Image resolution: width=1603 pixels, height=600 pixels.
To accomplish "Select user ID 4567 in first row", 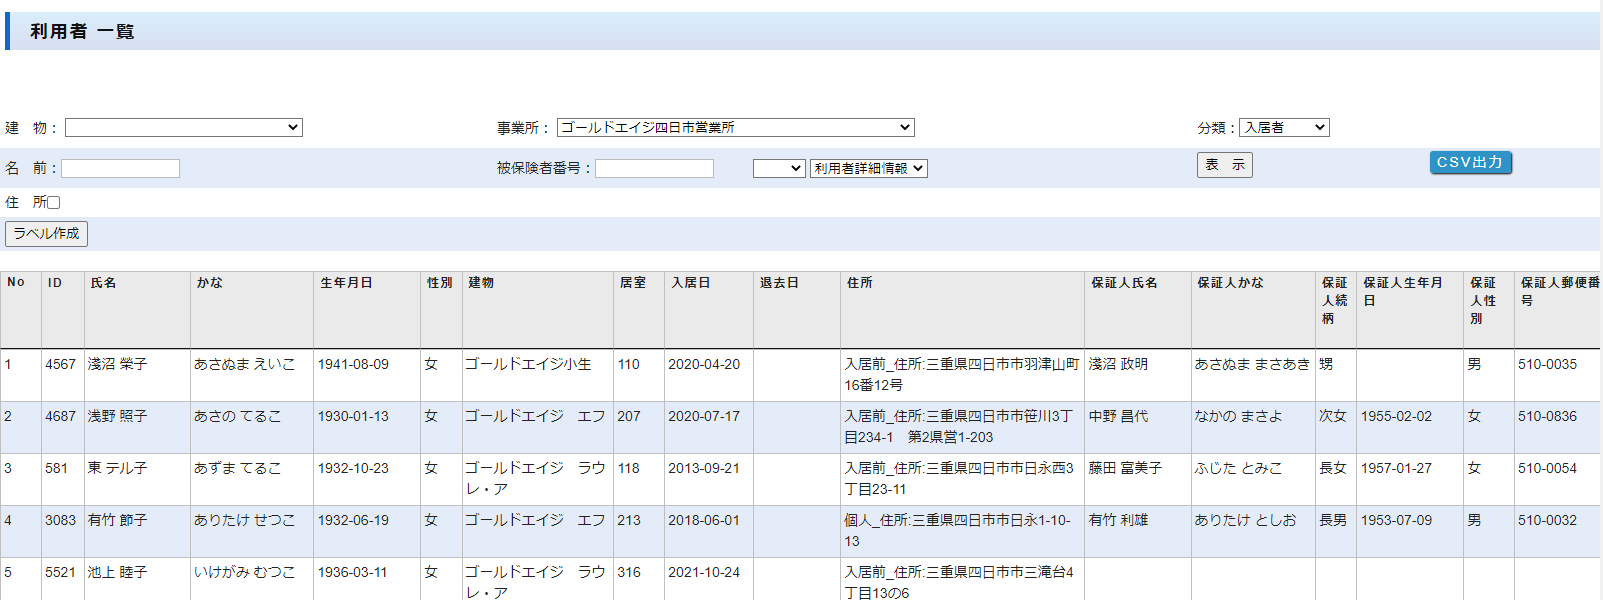I will pyautogui.click(x=60, y=365).
